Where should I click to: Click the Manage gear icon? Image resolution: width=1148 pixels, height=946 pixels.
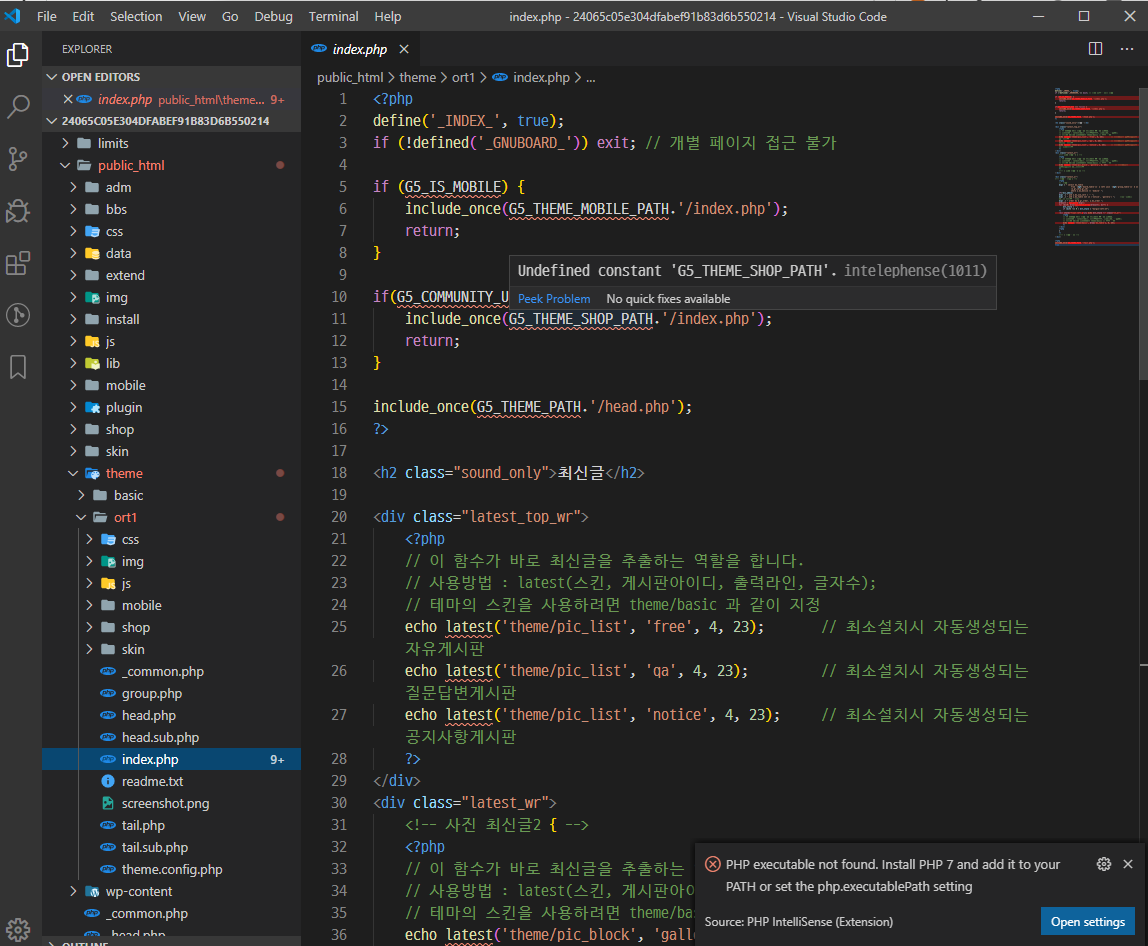pyautogui.click(x=18, y=930)
